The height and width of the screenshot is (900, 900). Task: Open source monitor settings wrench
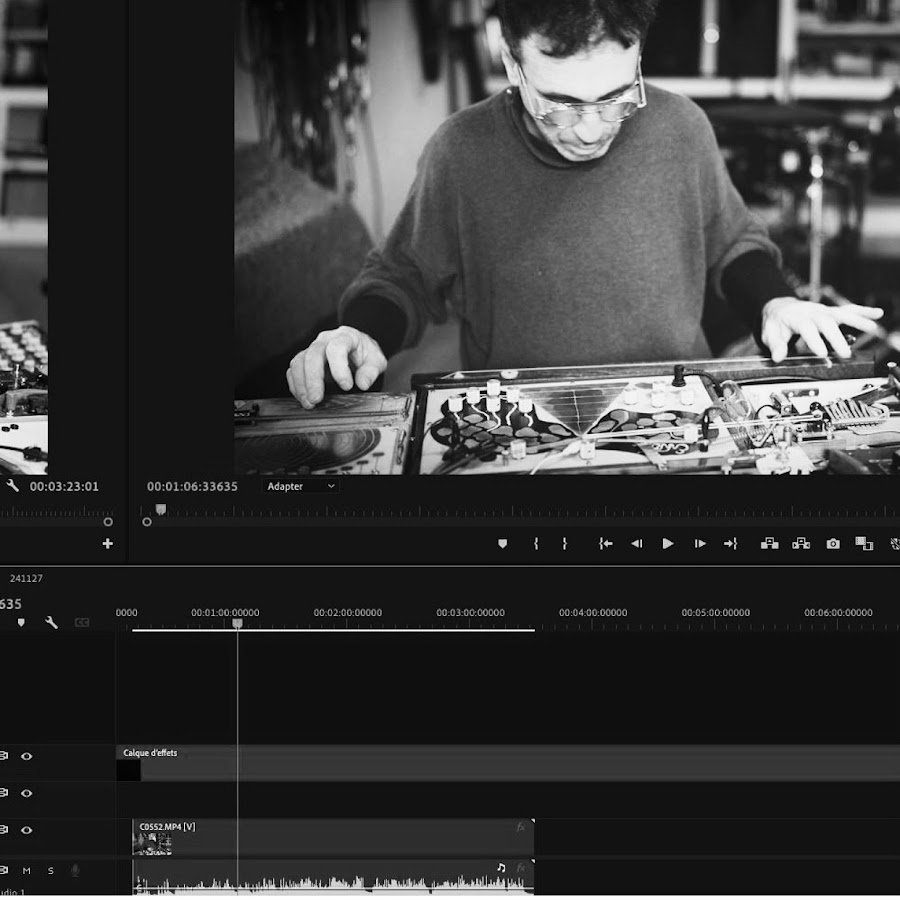[13, 486]
